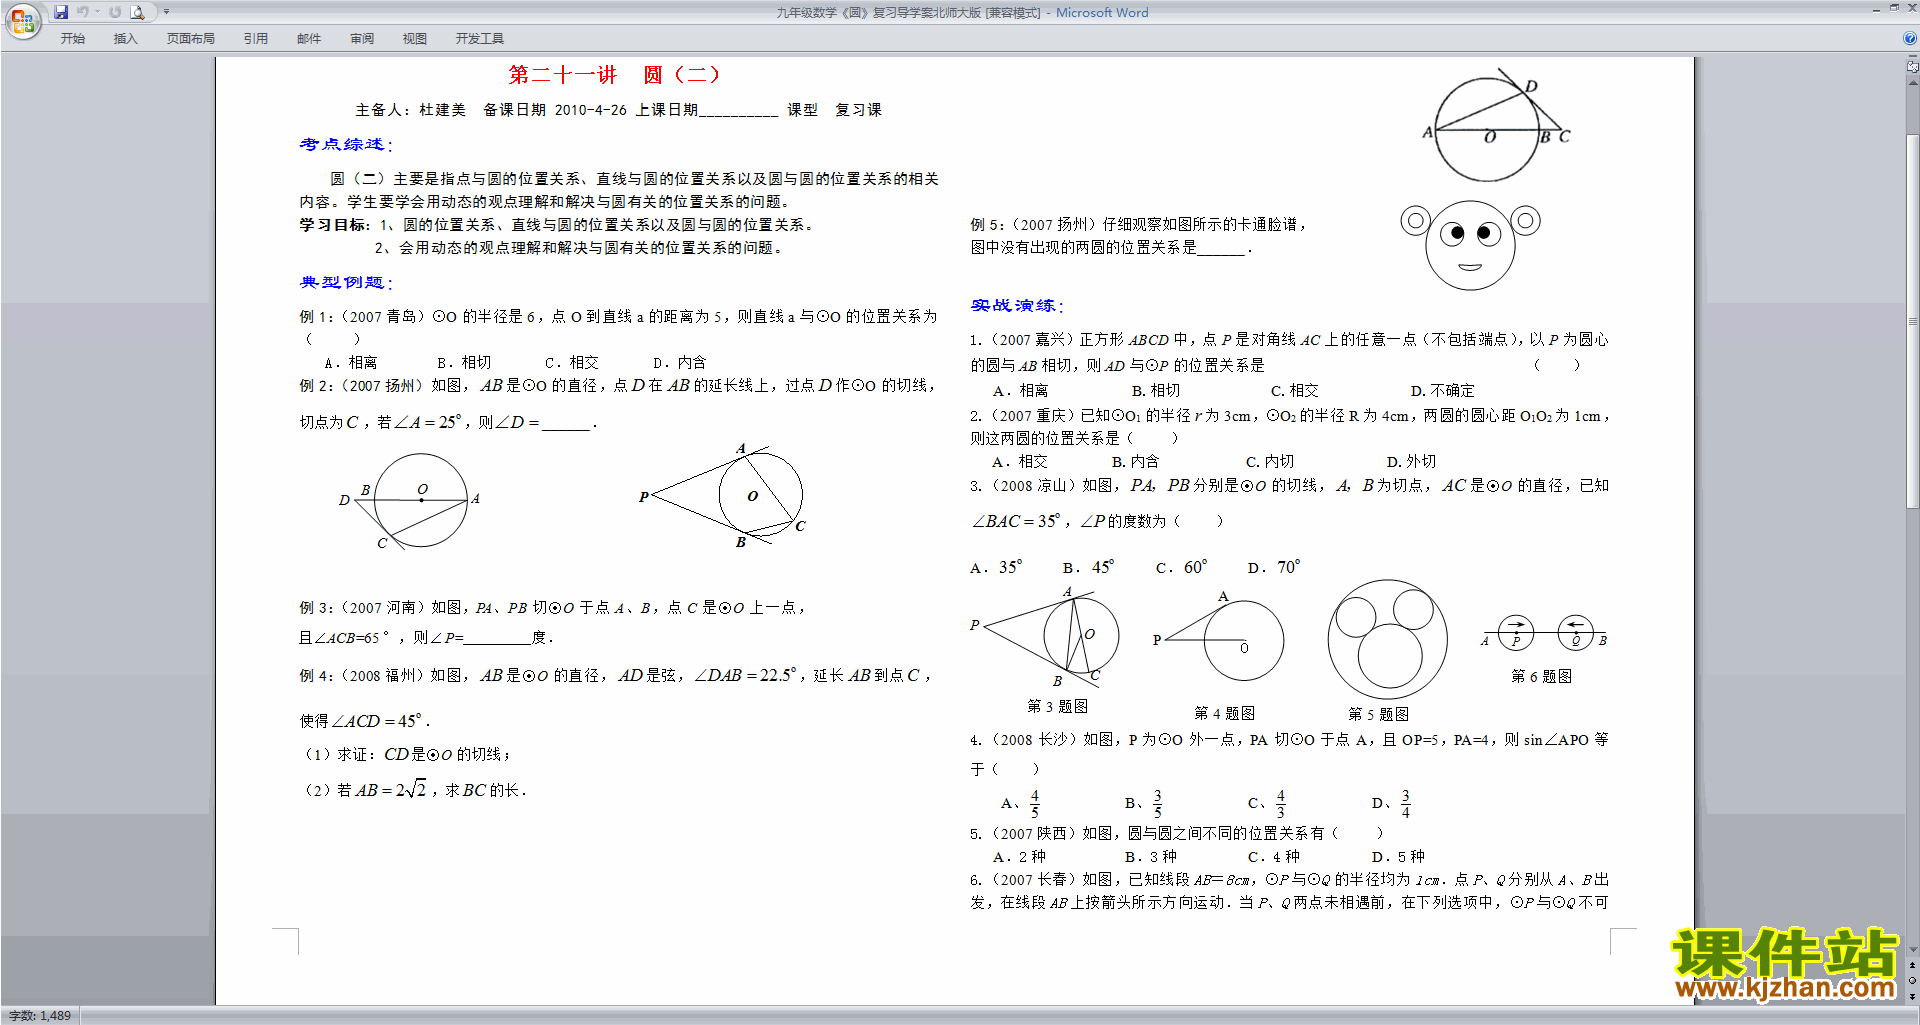Click the blue Word Help icon
Image resolution: width=1920 pixels, height=1025 pixels.
tap(1910, 38)
